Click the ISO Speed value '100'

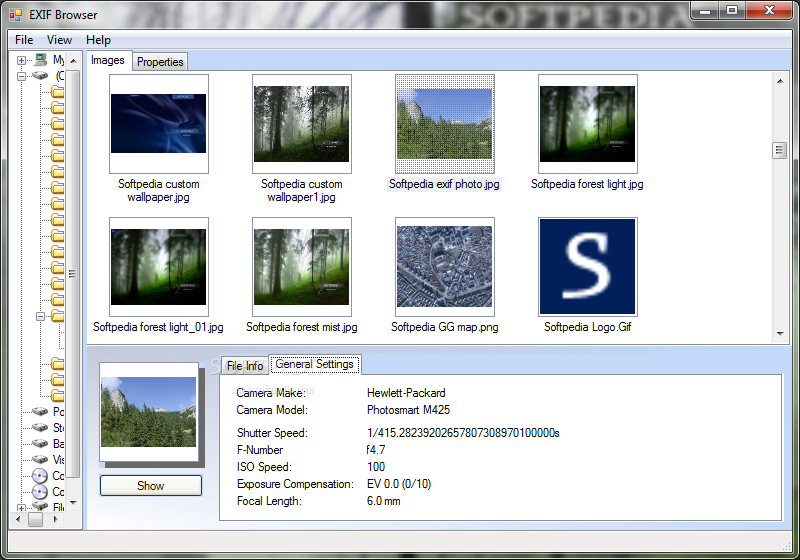click(376, 467)
